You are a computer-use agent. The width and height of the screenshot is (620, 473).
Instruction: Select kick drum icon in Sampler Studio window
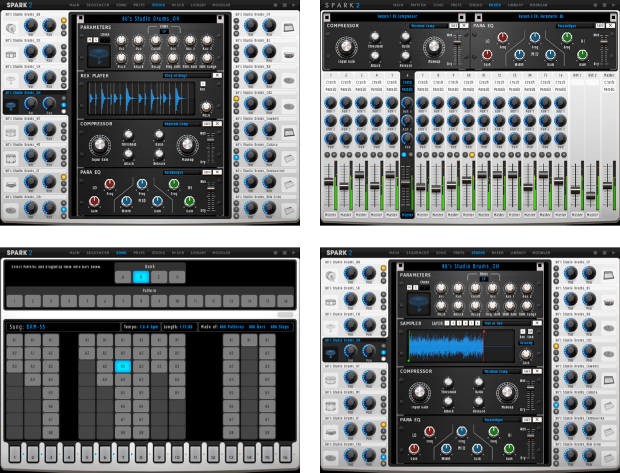coord(331,276)
